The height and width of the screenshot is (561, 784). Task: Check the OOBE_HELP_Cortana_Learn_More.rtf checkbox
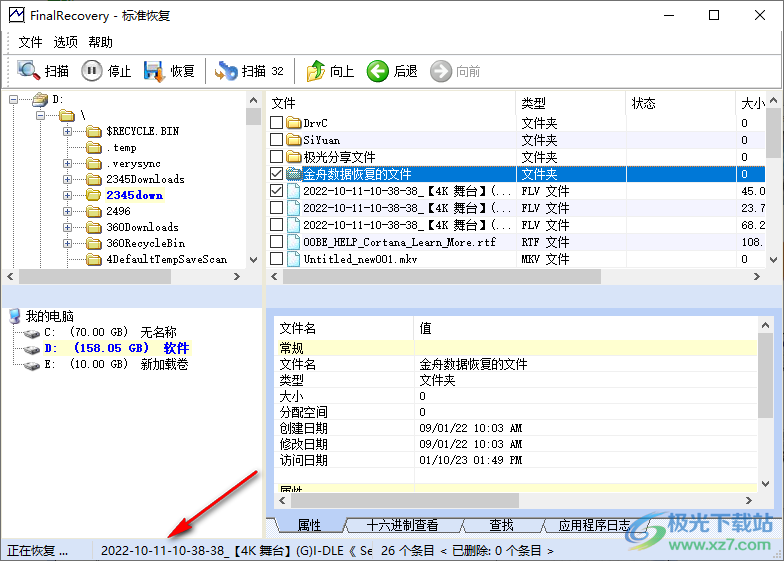point(276,242)
